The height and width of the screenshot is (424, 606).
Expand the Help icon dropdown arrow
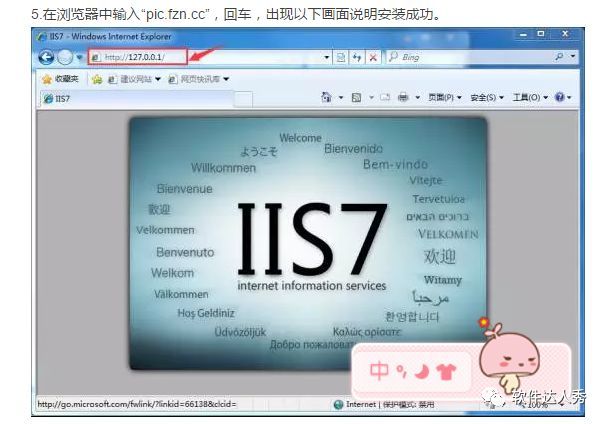click(x=569, y=97)
